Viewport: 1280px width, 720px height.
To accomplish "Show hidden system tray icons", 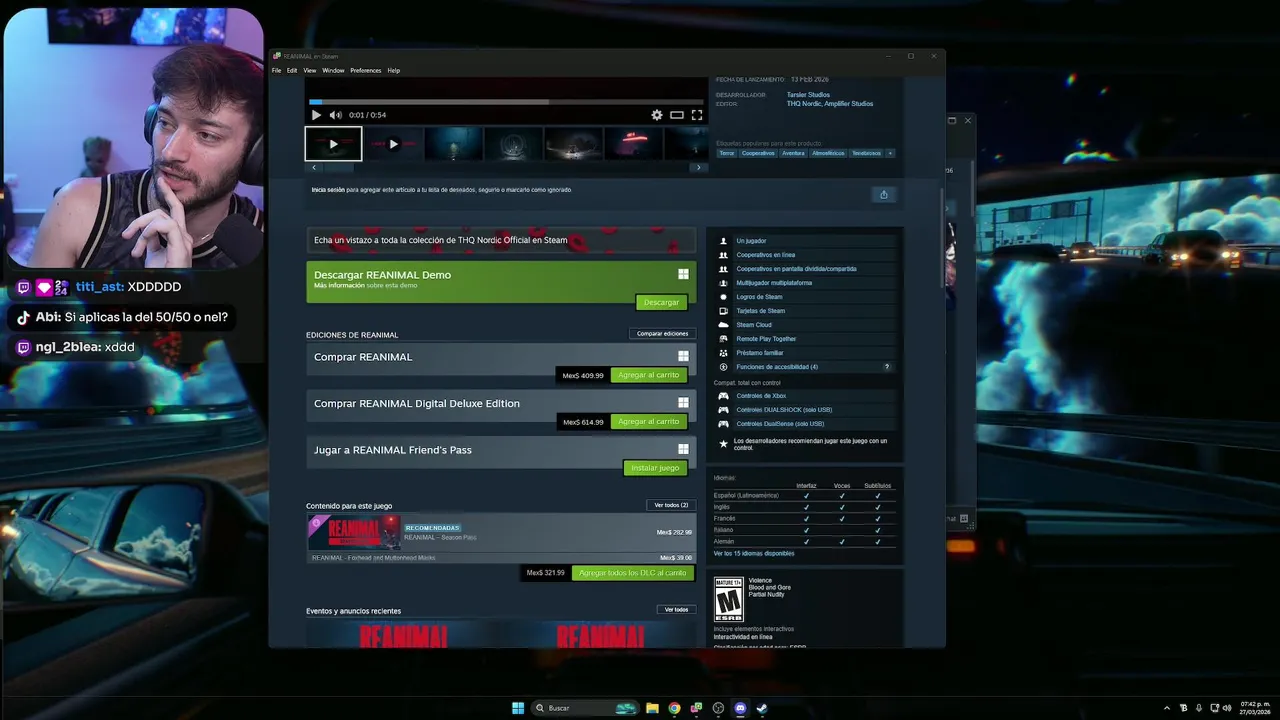I will point(1168,708).
